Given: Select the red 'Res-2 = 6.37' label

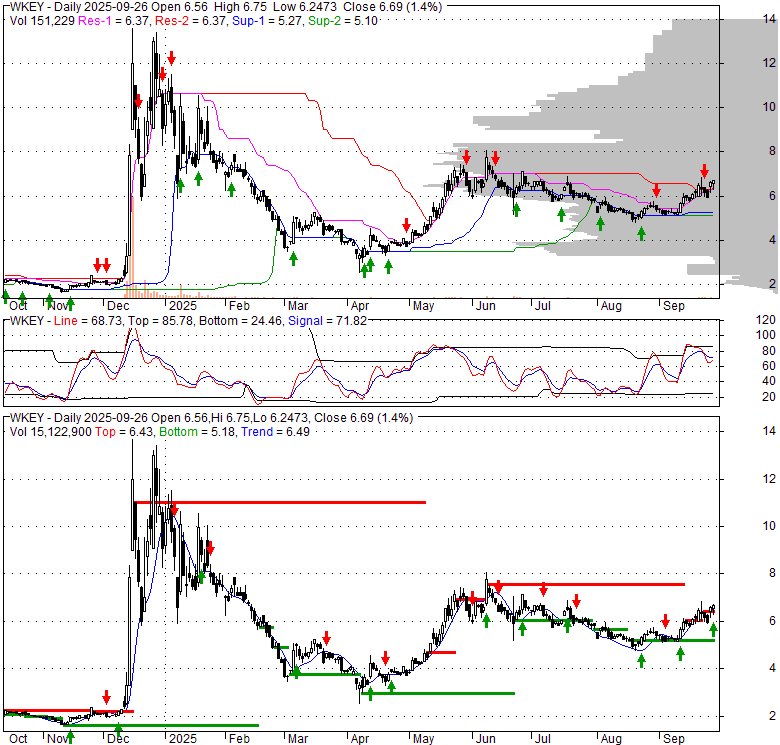Looking at the screenshot, I should click(191, 21).
